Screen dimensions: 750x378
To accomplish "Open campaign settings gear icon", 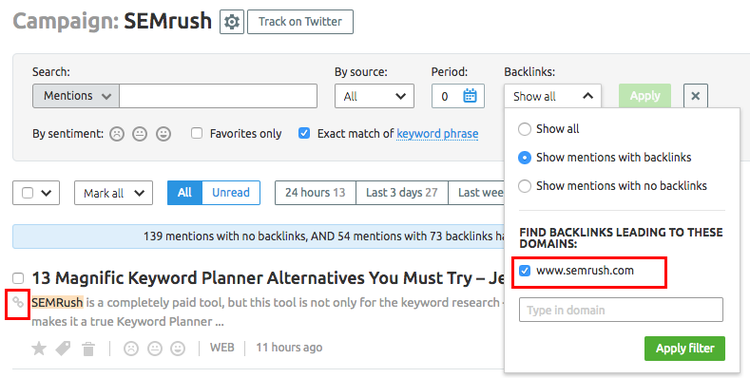I will (x=232, y=22).
